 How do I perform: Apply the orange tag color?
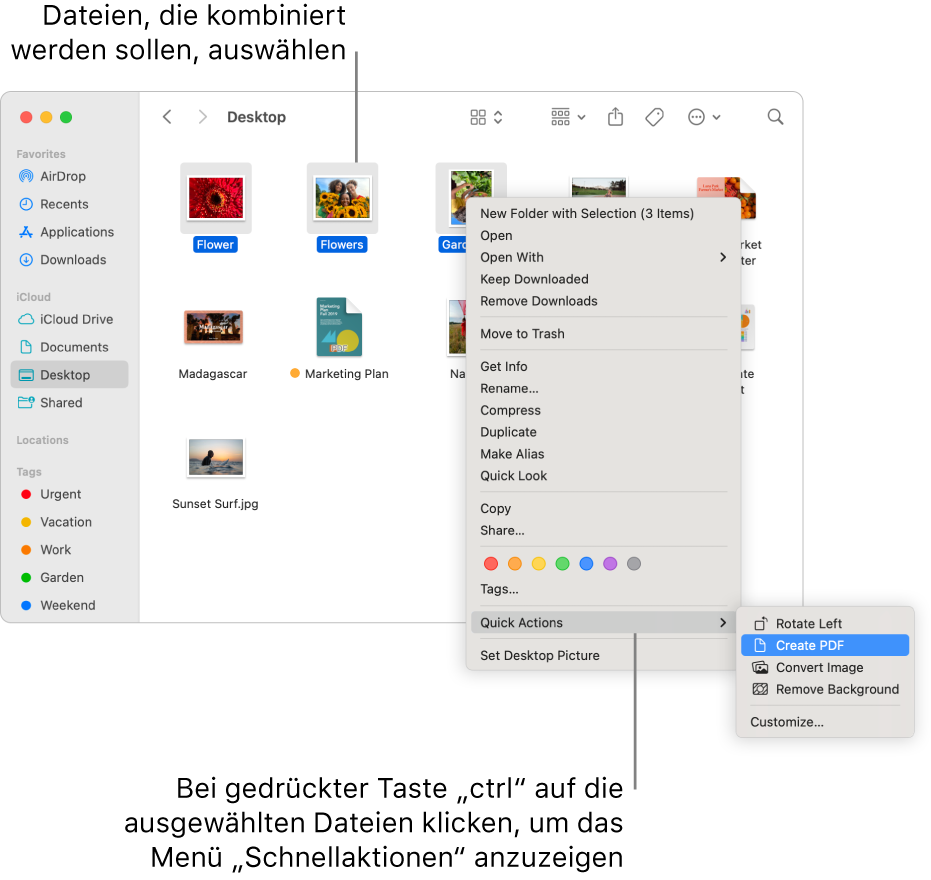tap(515, 564)
